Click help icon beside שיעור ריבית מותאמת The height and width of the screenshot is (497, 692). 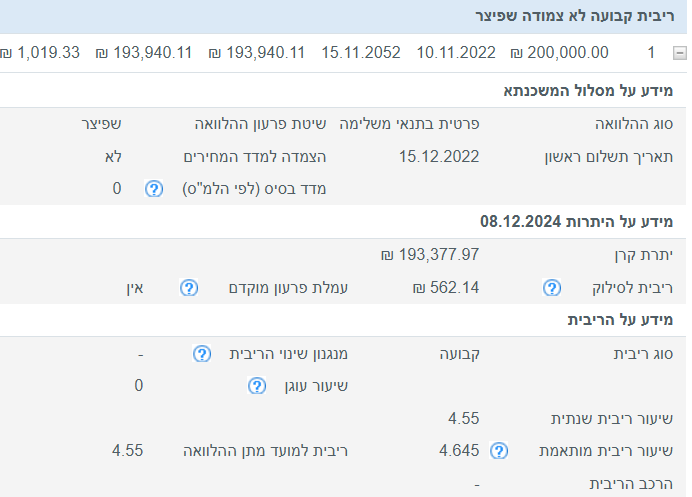click(498, 451)
